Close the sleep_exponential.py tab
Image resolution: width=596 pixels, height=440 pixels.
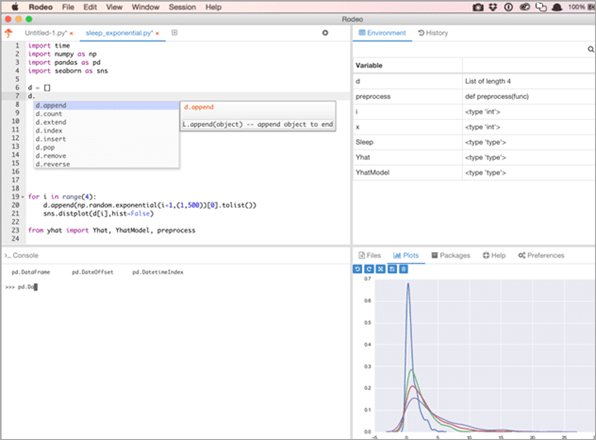157,33
